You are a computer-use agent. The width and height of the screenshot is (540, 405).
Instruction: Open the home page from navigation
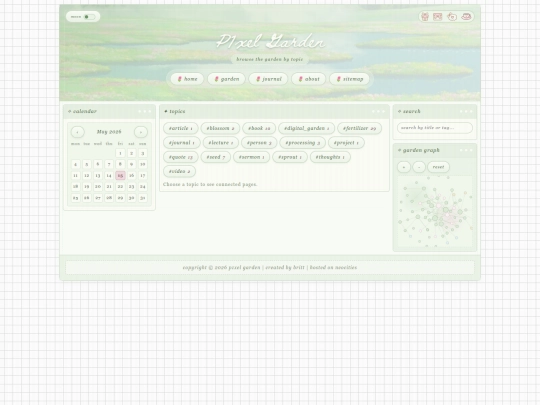pyautogui.click(x=187, y=79)
